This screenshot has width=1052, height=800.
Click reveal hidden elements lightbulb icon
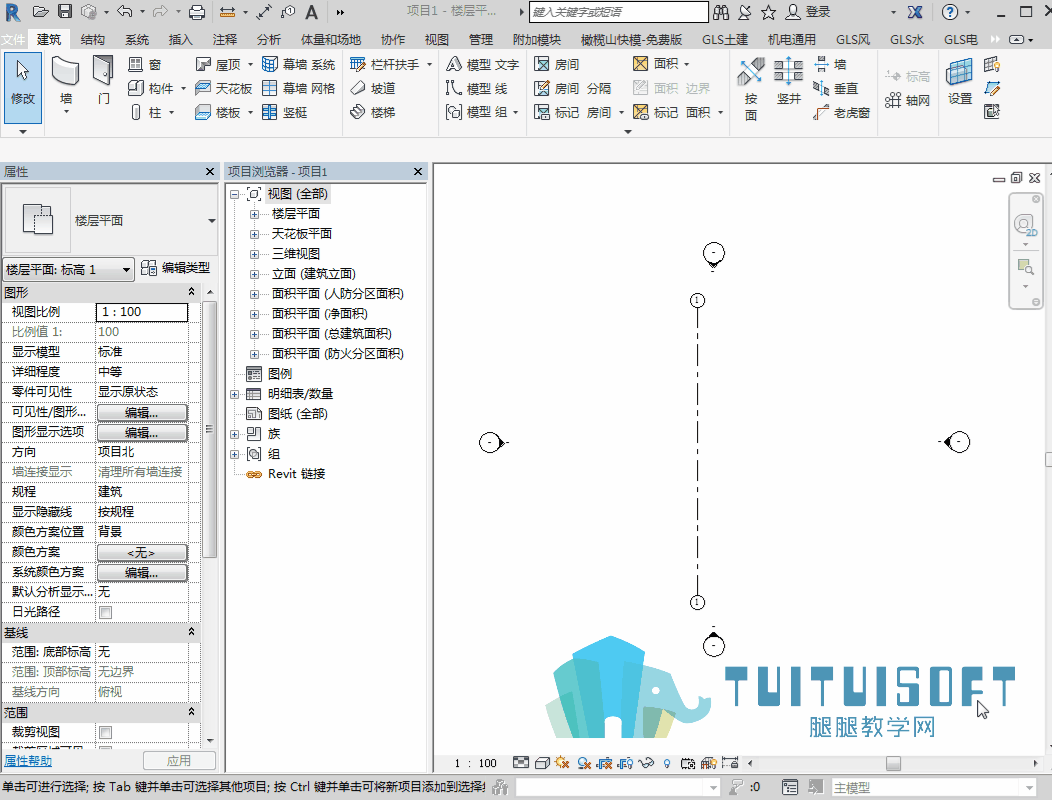click(667, 763)
